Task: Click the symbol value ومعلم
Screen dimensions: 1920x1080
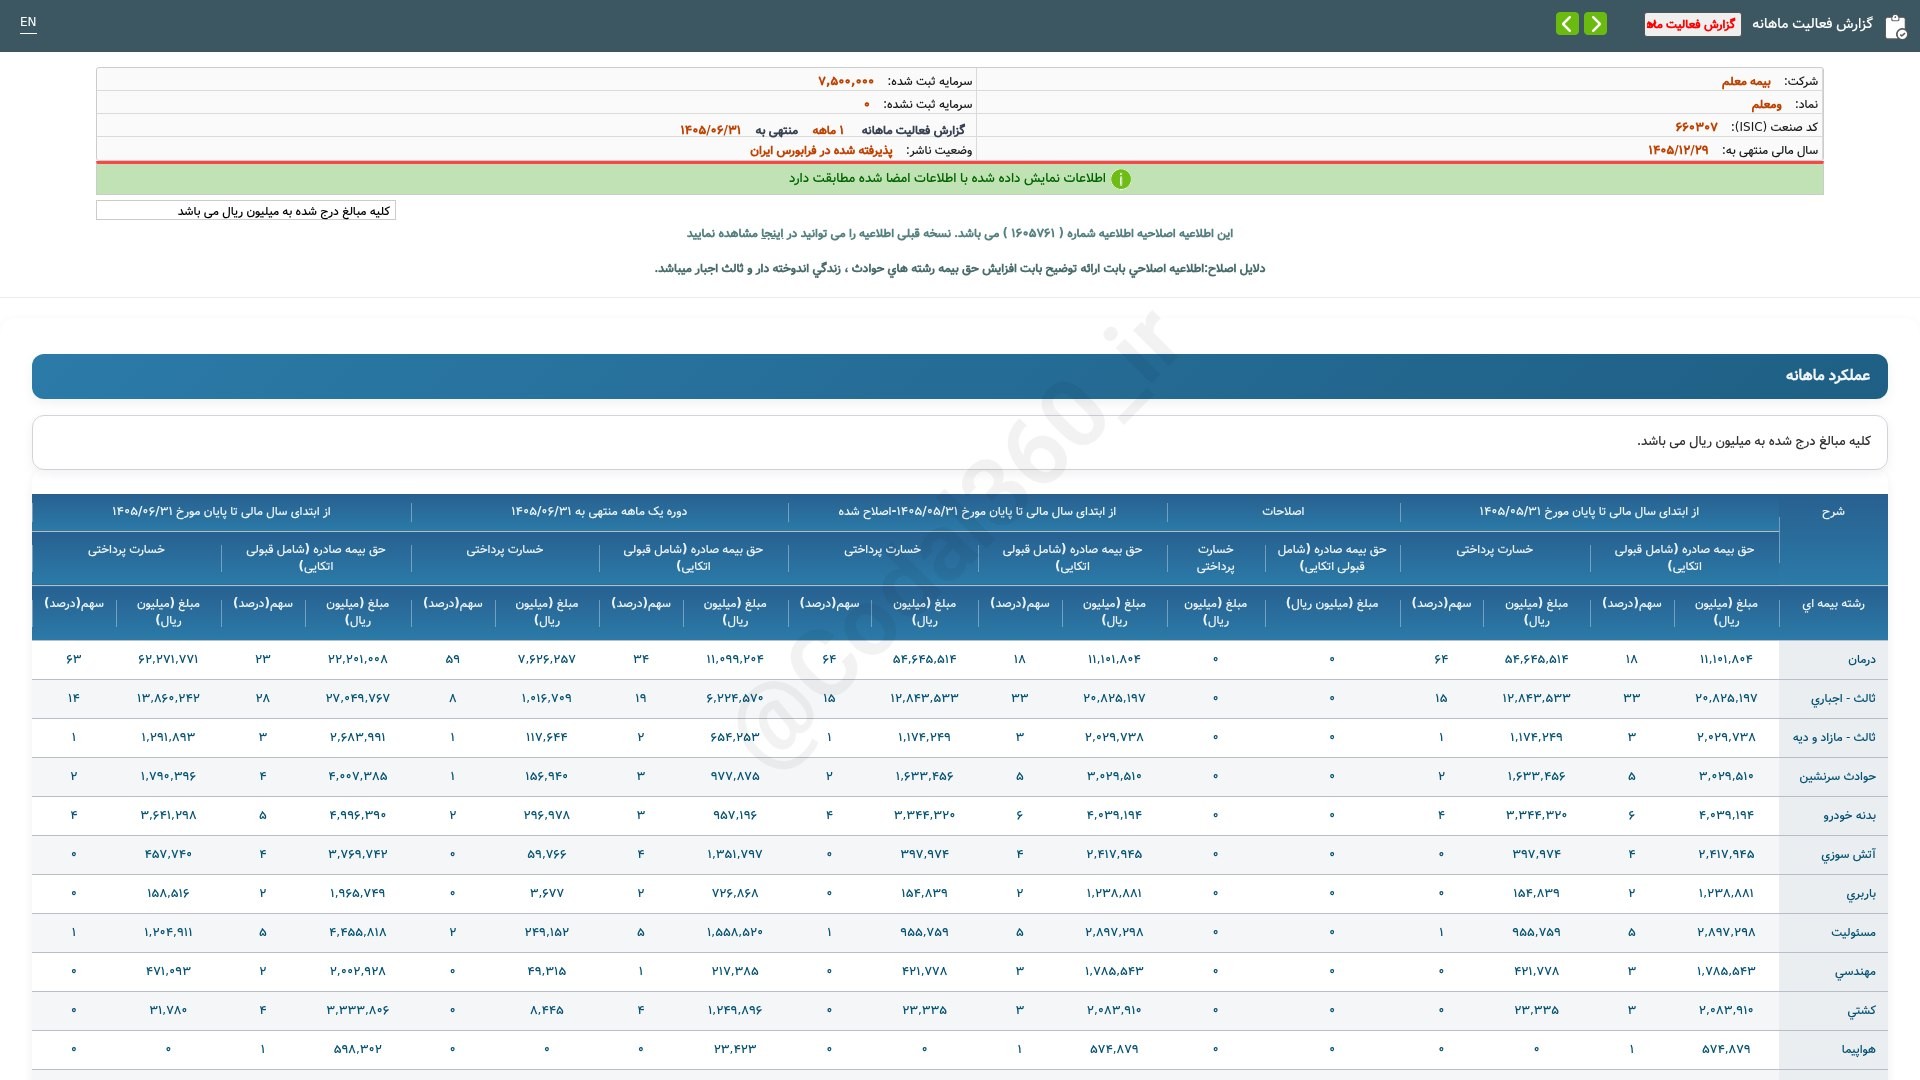Action: coord(1766,104)
